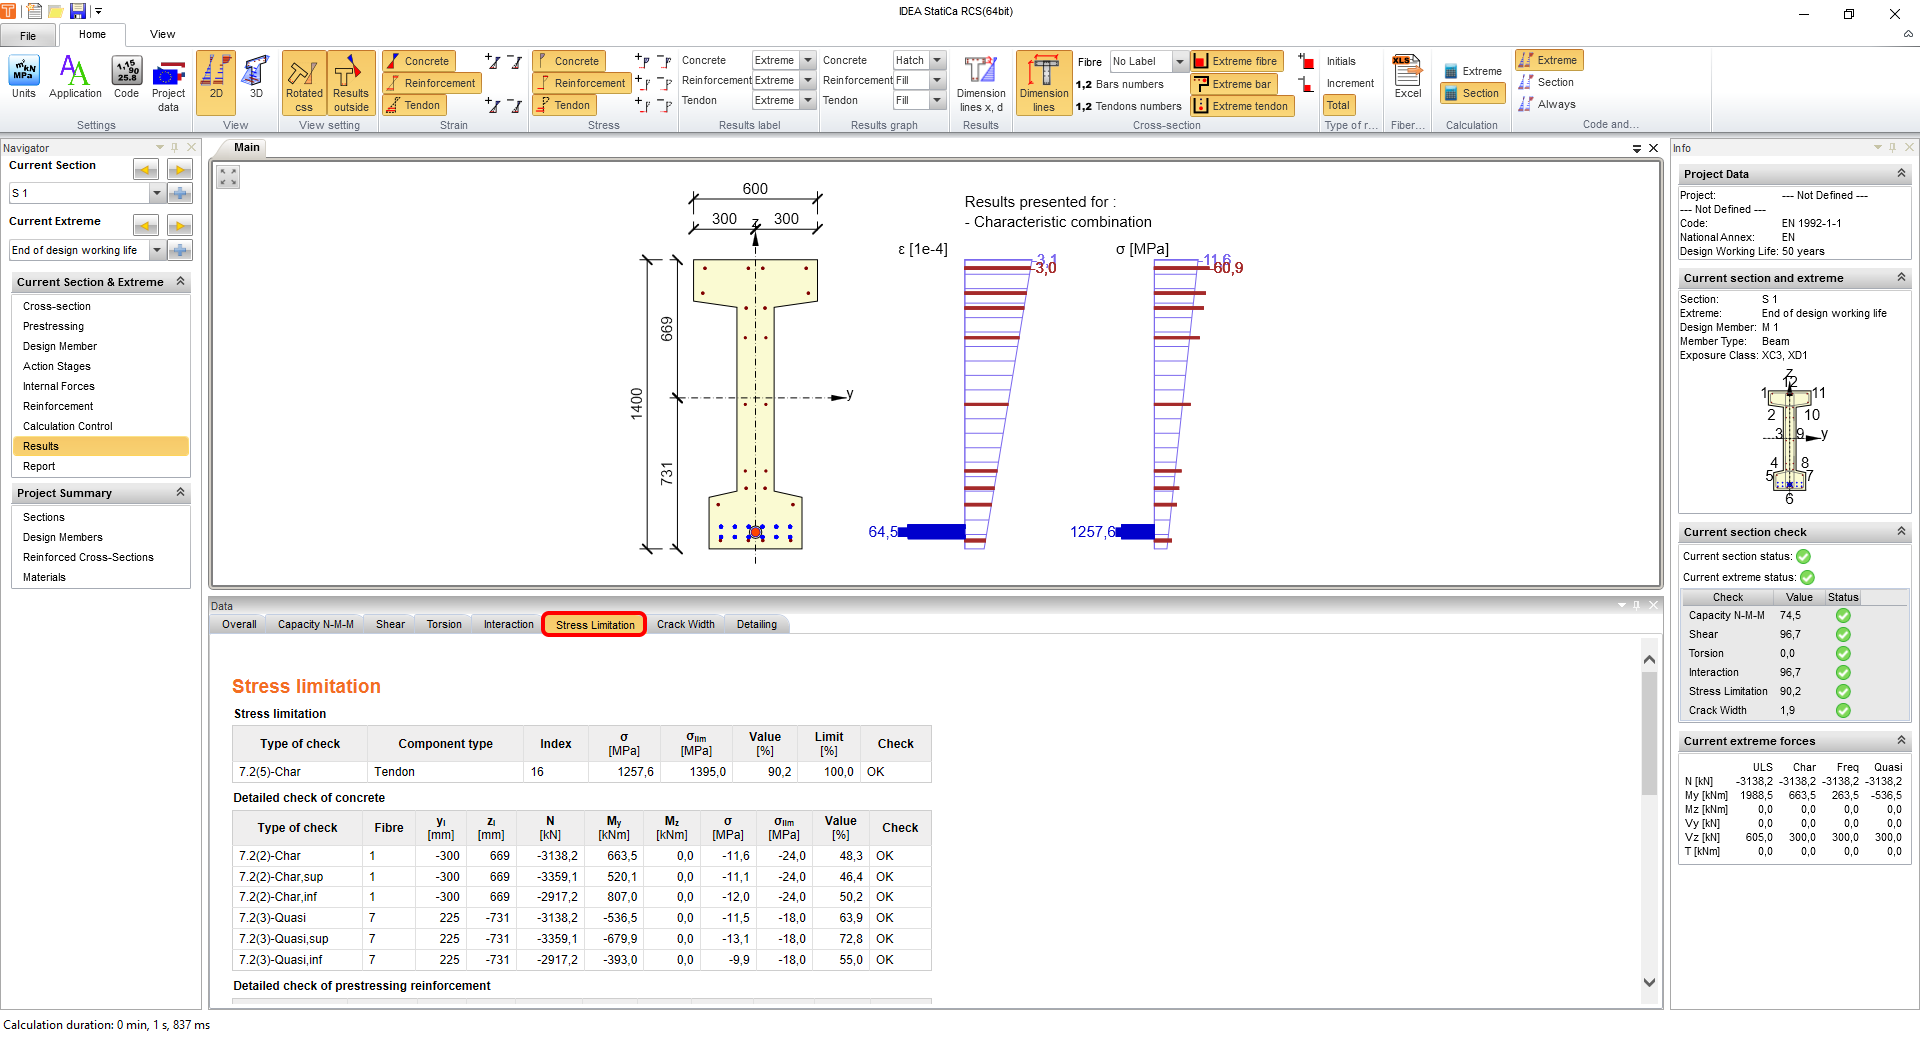This screenshot has height=1040, width=1920.
Task: Toggle the Concrete strain display
Action: pos(419,61)
